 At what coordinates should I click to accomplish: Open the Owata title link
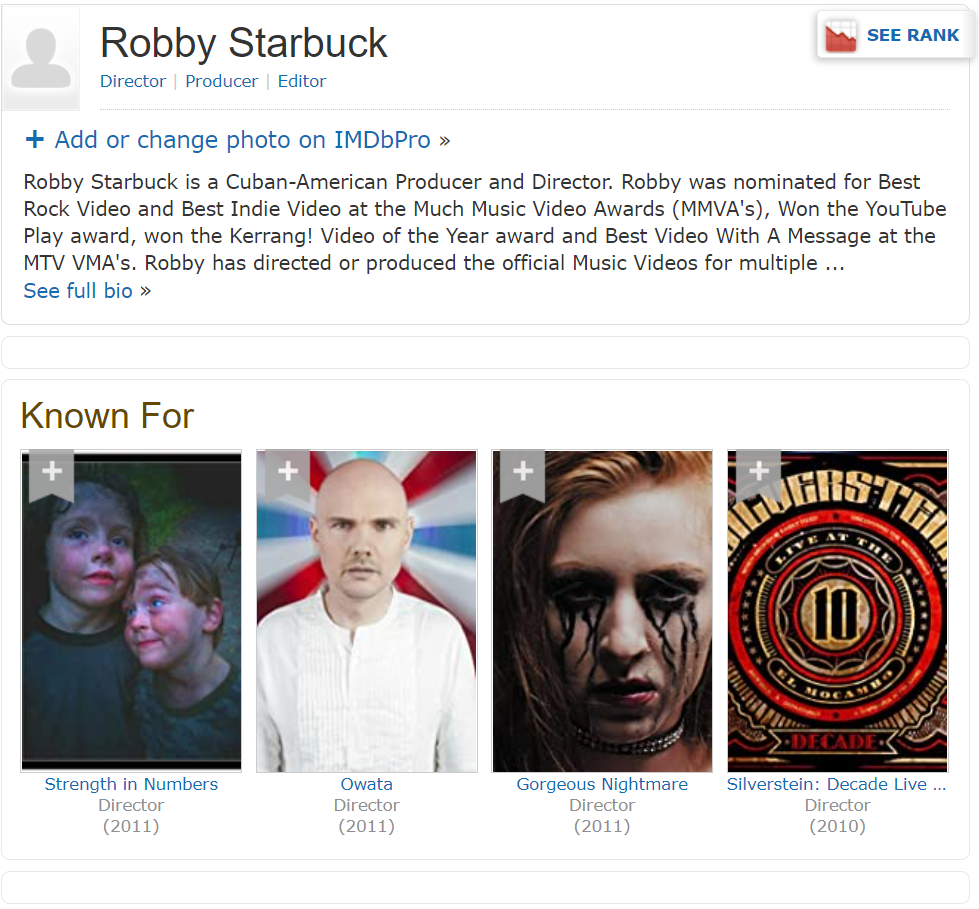[x=367, y=784]
